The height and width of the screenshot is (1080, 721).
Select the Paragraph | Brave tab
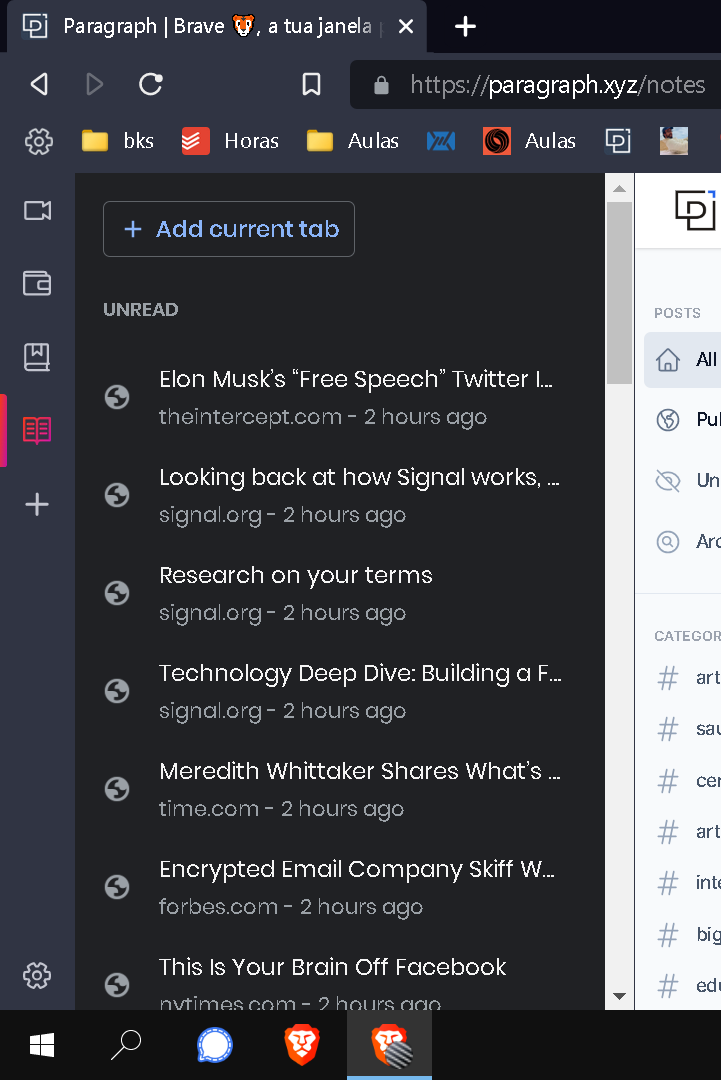216,27
